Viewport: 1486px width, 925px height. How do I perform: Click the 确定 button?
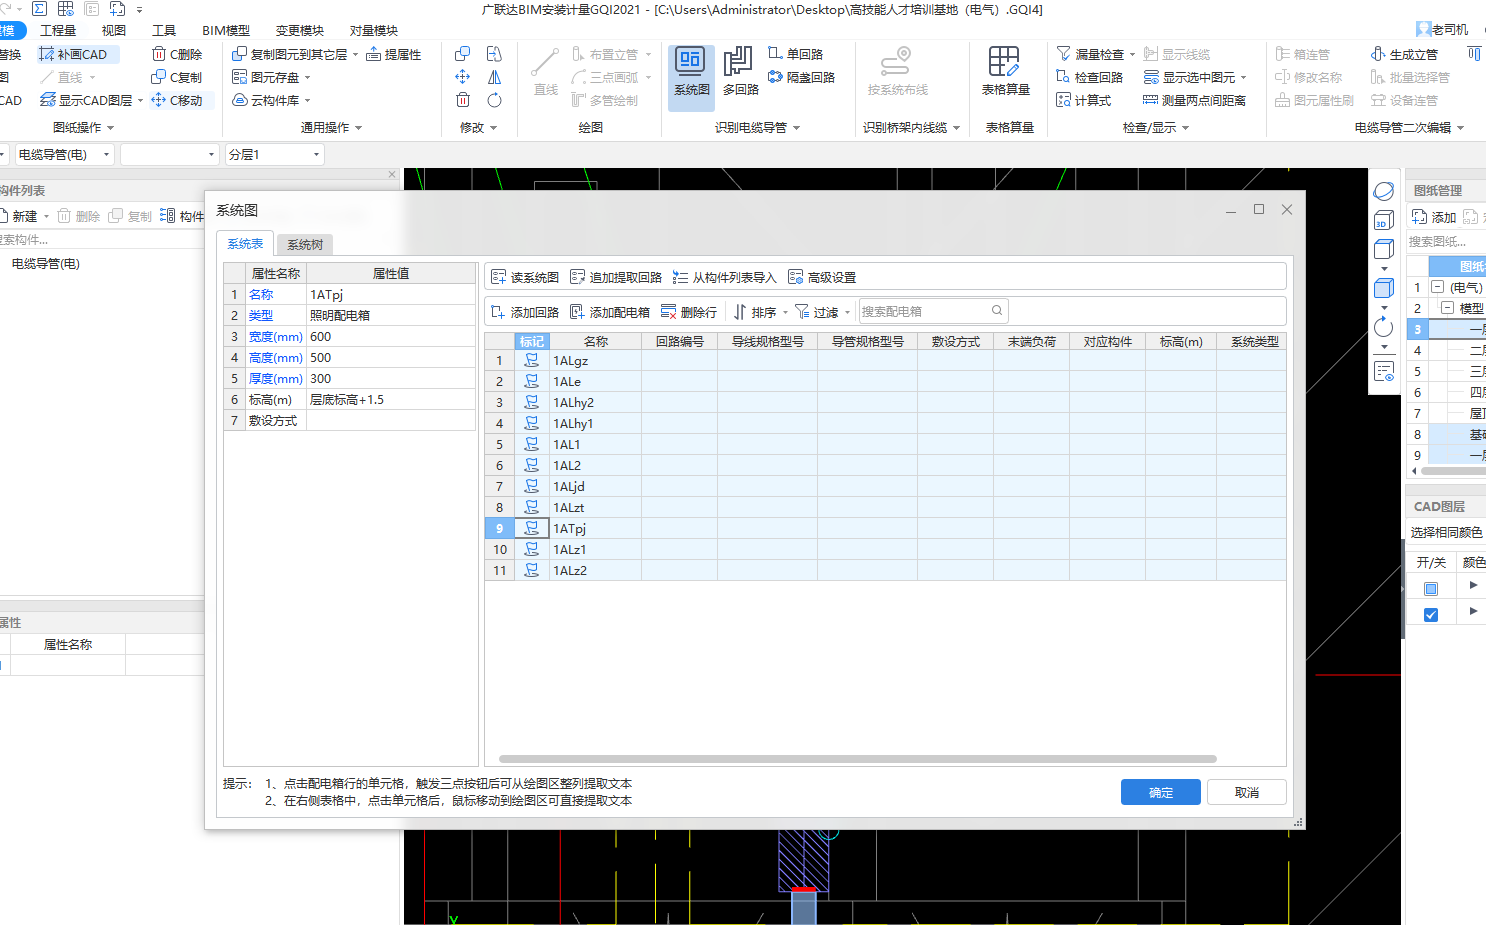(x=1161, y=792)
